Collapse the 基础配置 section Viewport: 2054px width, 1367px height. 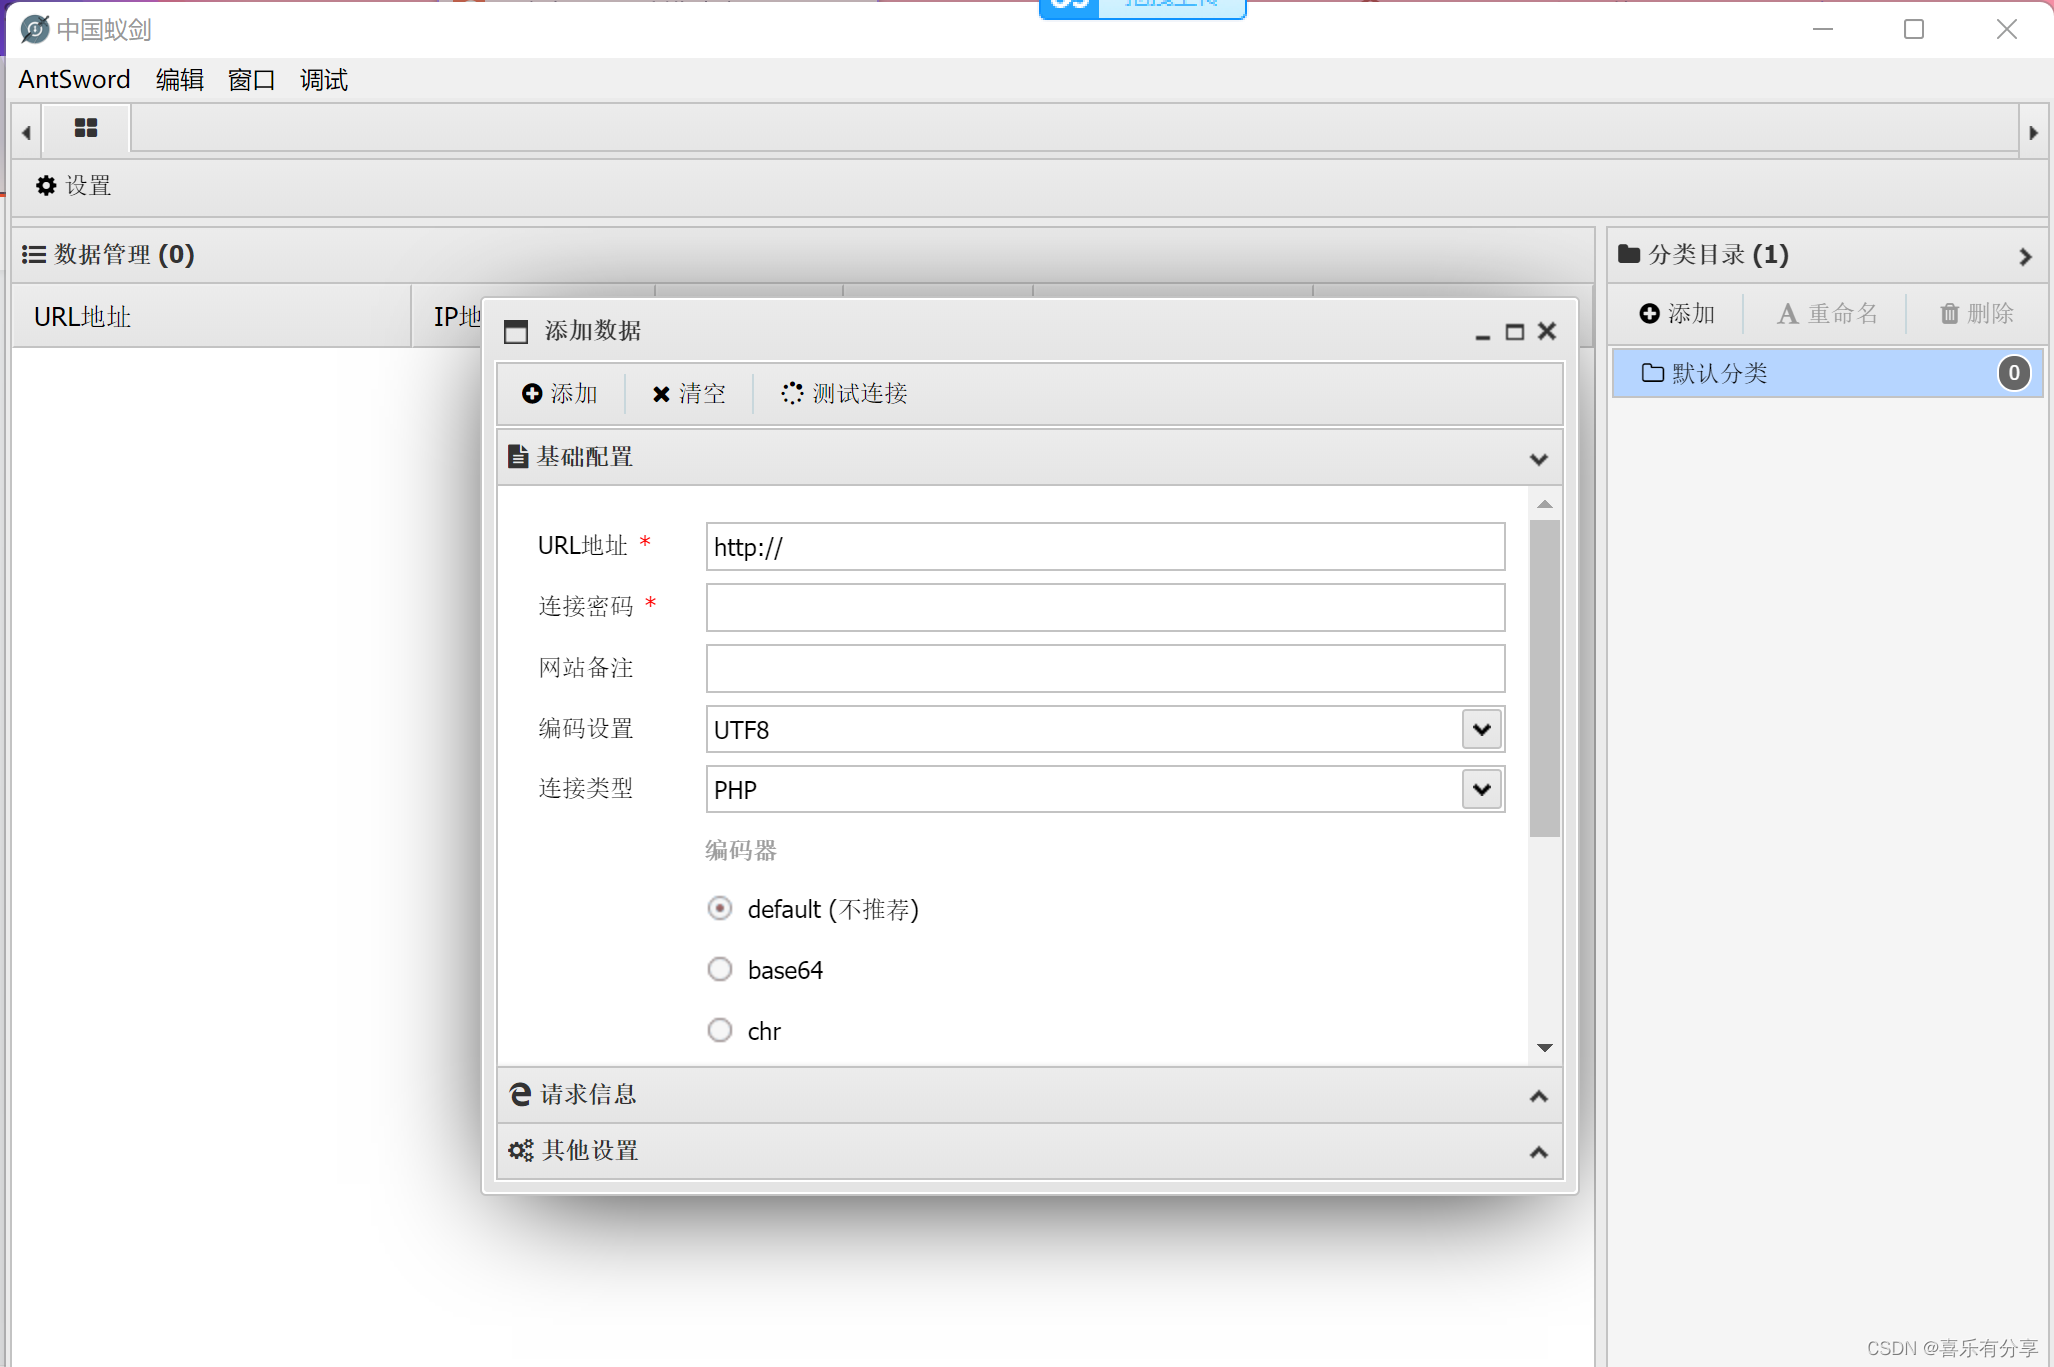click(1537, 458)
